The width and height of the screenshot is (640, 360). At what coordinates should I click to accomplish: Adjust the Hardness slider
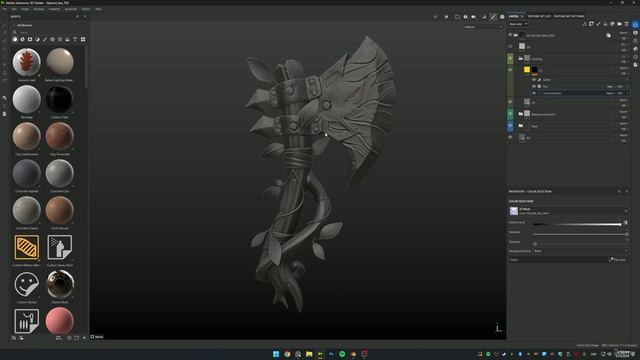580,234
